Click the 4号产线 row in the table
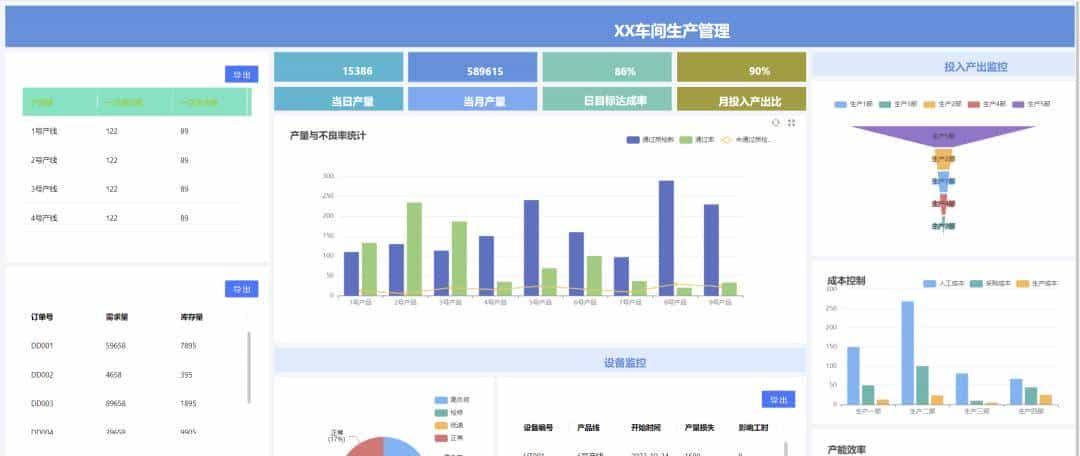This screenshot has width=1080, height=456. (136, 218)
